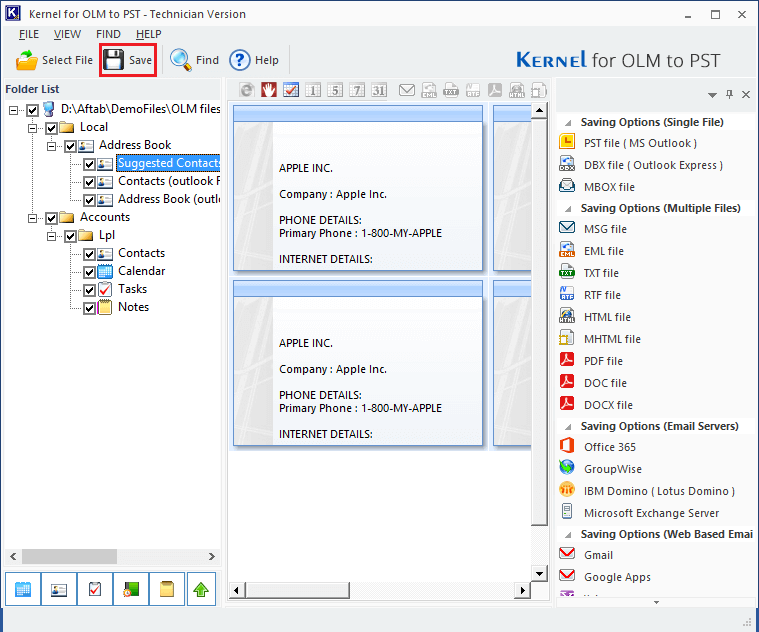Click the green journal icon at the bottom left

(x=131, y=589)
